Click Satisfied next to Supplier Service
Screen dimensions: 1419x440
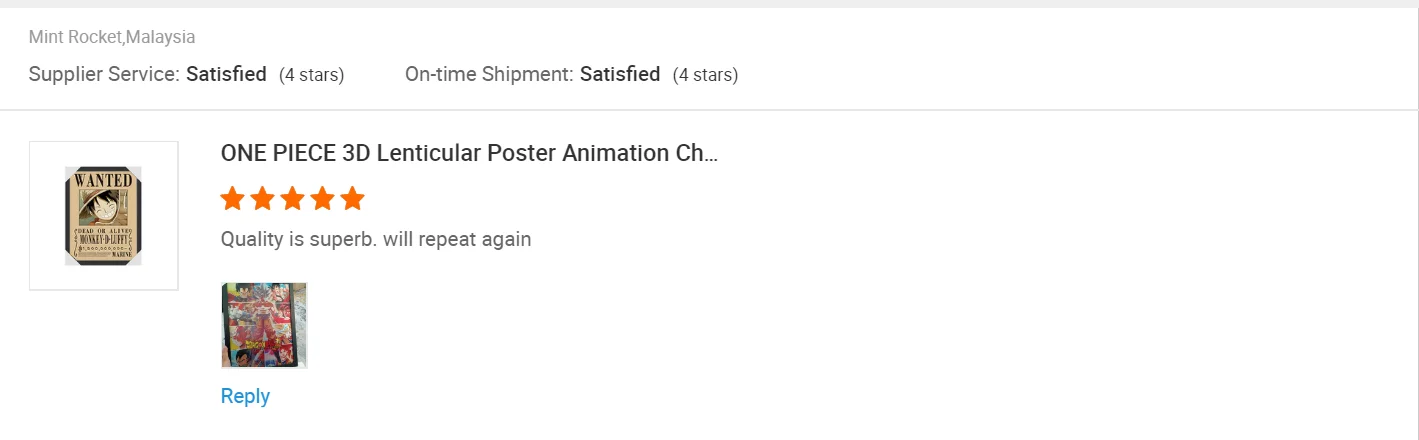tap(226, 74)
